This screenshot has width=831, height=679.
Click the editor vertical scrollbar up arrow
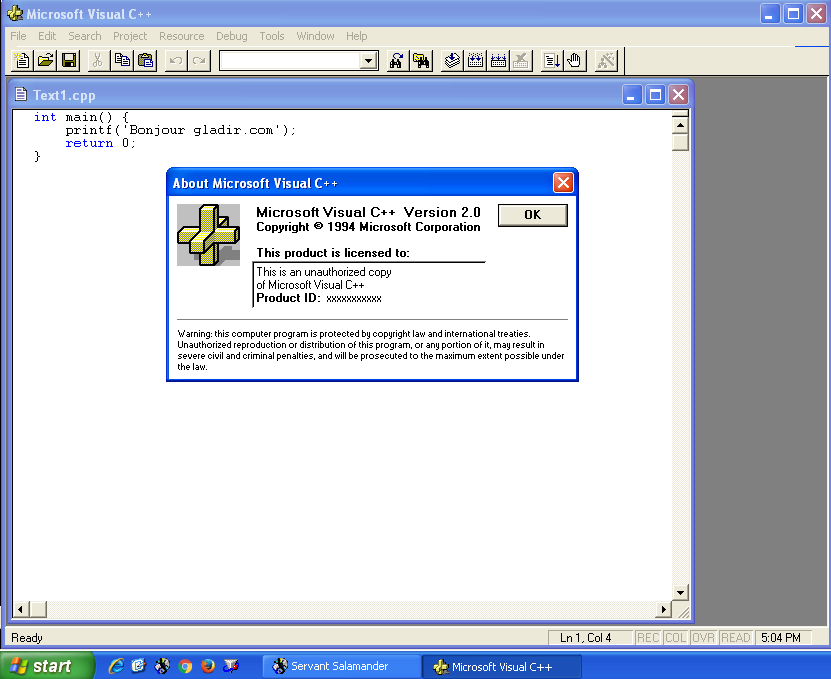(680, 125)
